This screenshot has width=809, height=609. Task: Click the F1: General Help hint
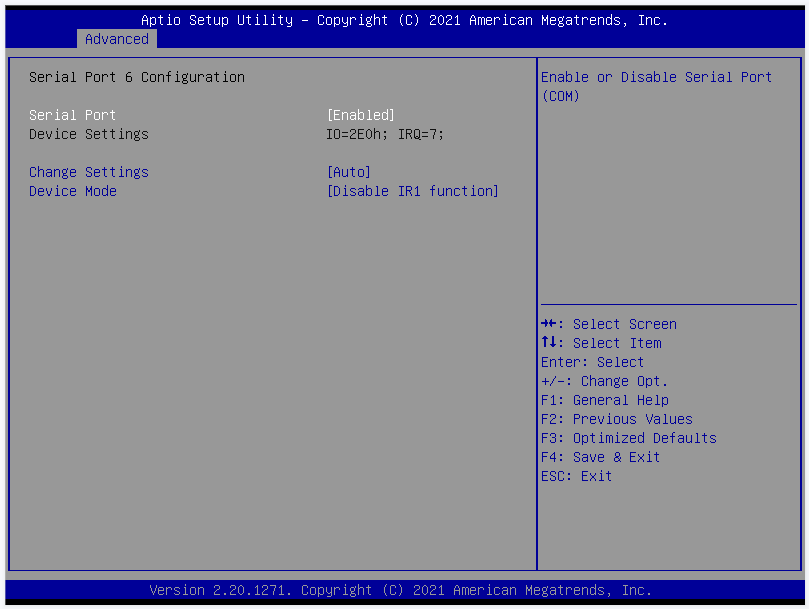point(604,400)
